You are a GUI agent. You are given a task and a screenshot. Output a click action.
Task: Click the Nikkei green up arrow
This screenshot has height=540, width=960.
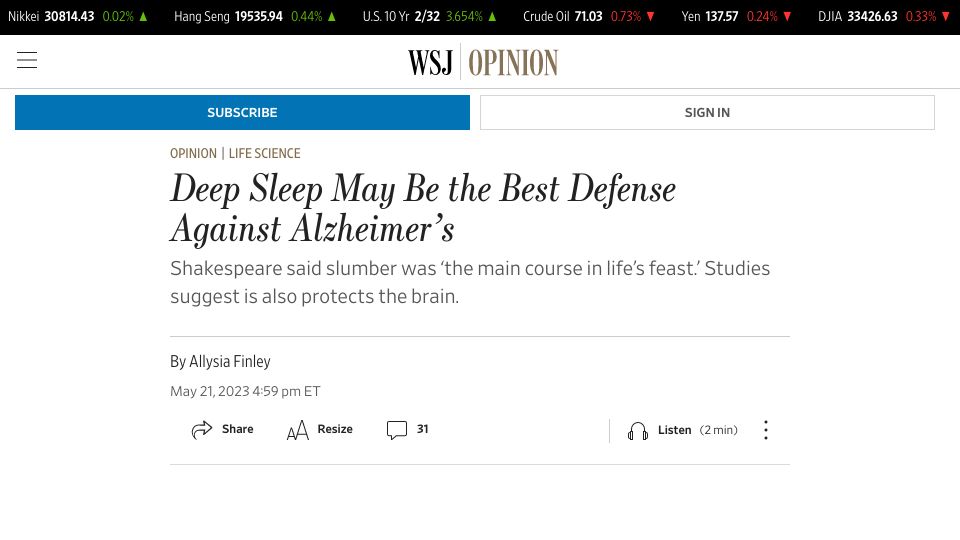143,17
